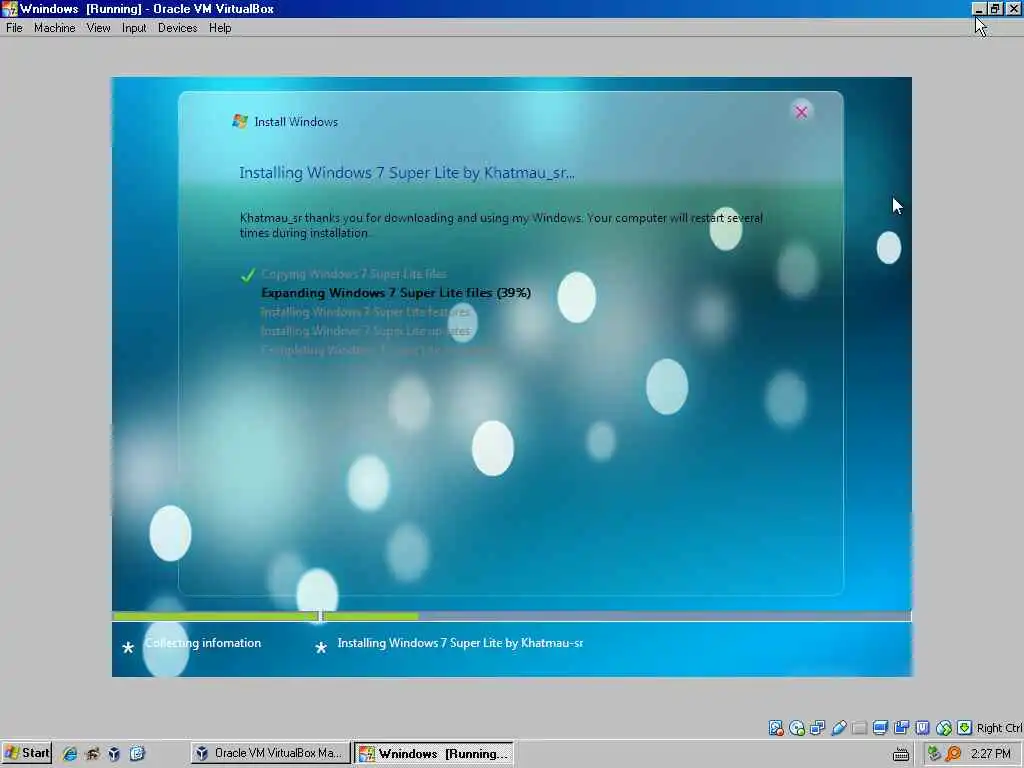Click the second quick launch icon
This screenshot has width=1024, height=768.
[92, 754]
